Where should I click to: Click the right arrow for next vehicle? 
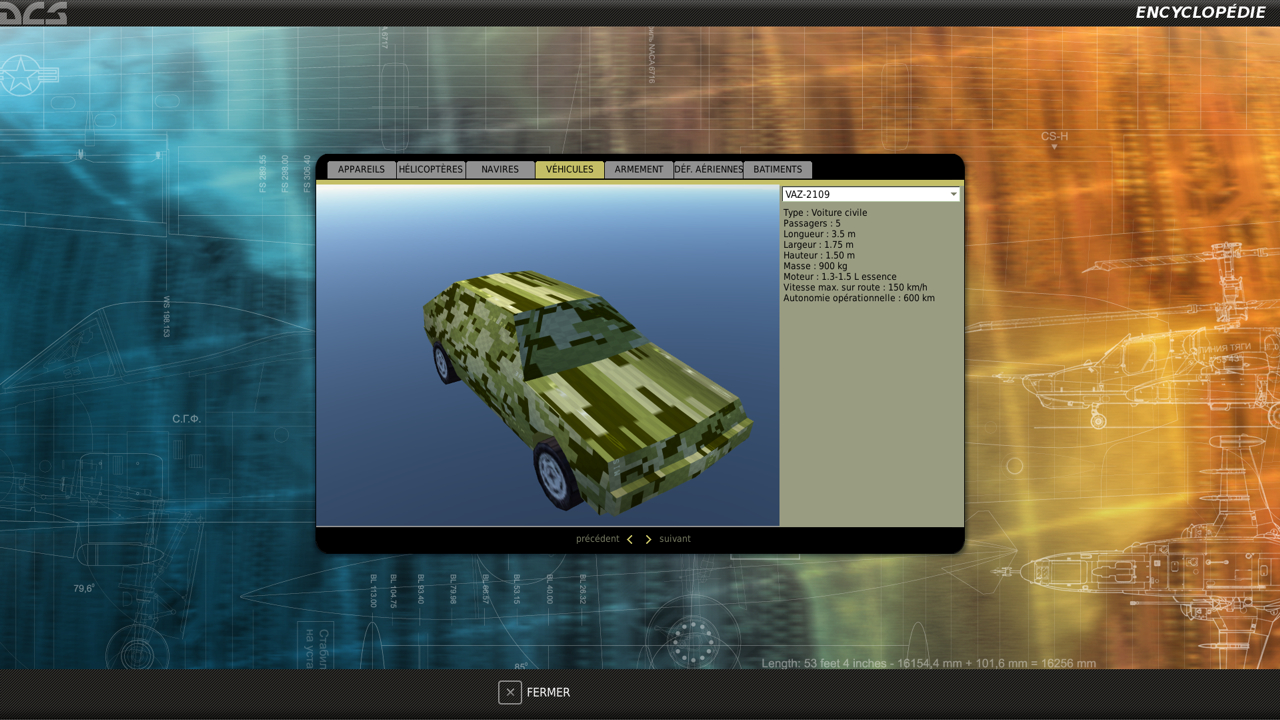tap(648, 539)
